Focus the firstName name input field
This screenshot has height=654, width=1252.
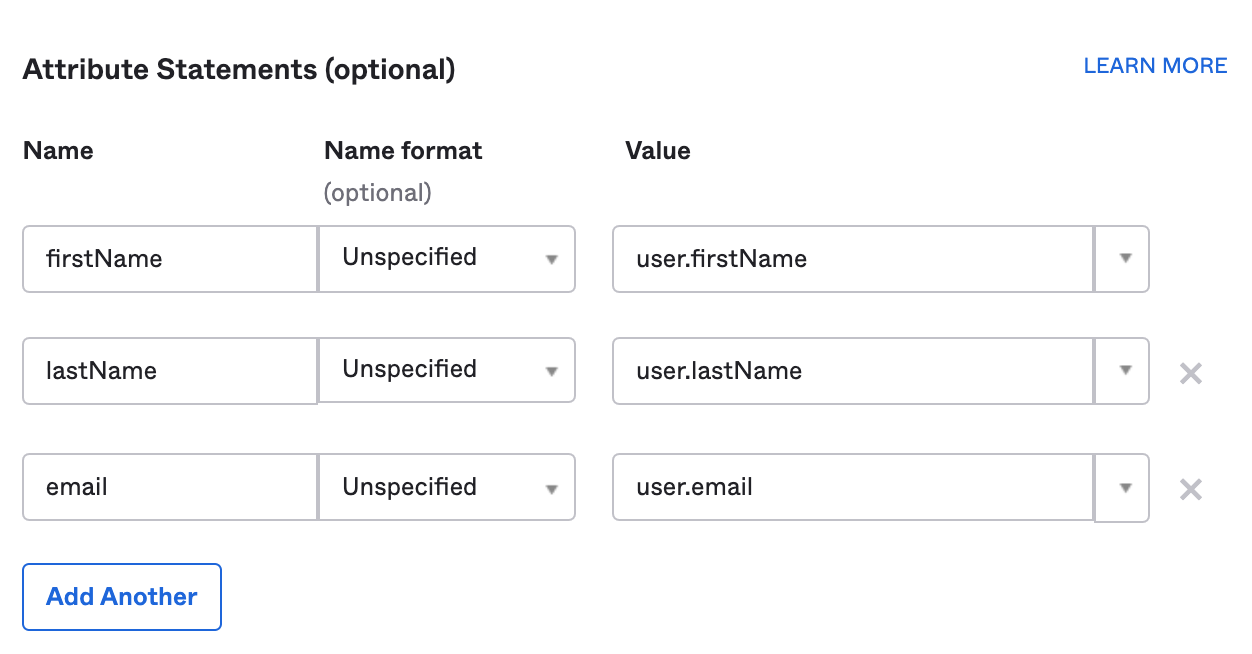tap(170, 259)
